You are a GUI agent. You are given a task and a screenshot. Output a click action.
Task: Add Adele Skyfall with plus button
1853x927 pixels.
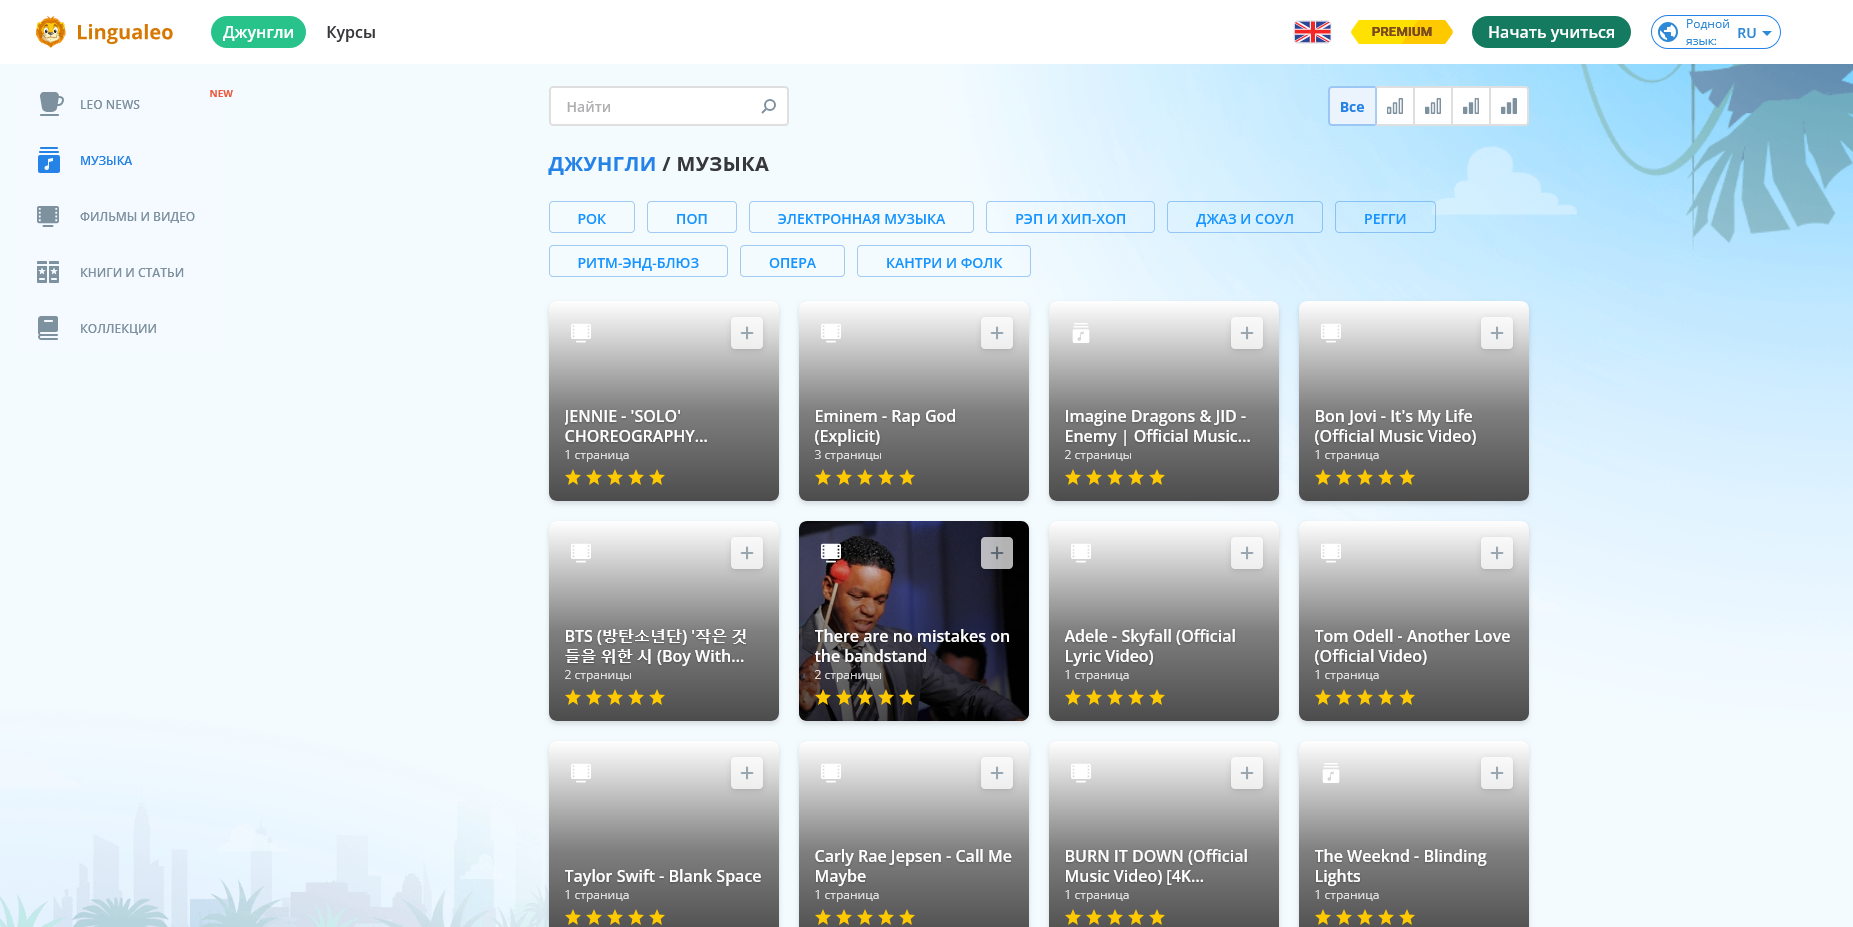pos(1247,553)
